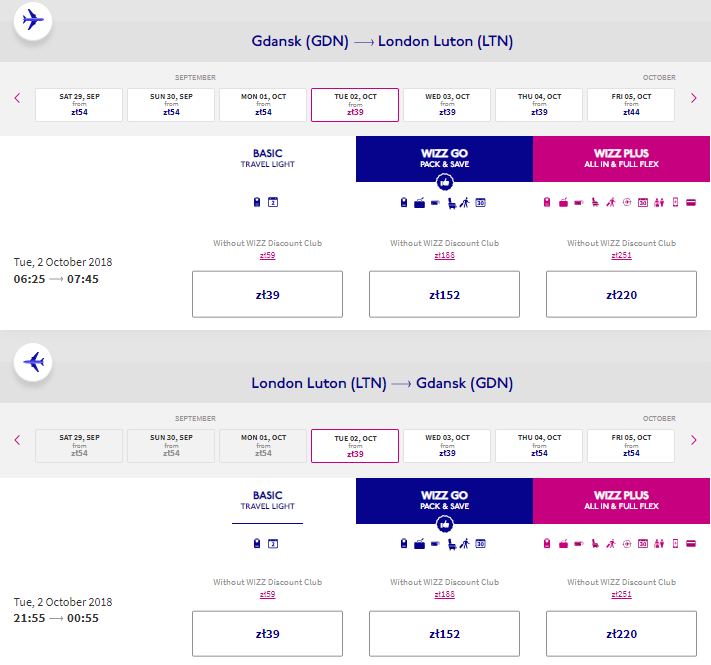Select outbound THU 04, OCT date
The height and width of the screenshot is (665, 711).
[539, 105]
